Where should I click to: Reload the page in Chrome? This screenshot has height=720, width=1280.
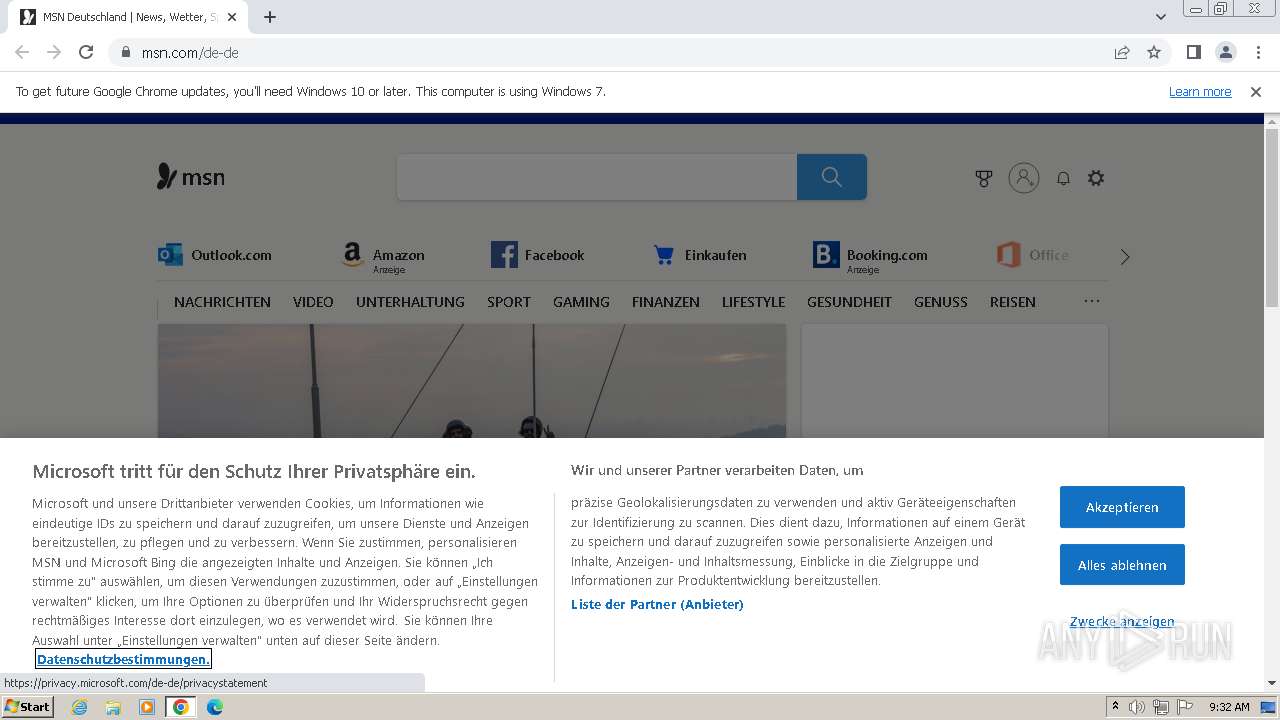pos(86,52)
